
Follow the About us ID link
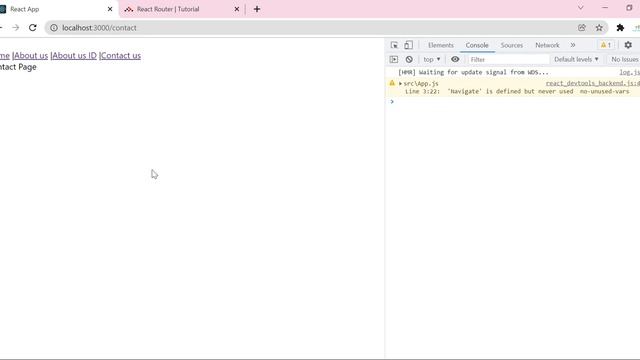(x=75, y=56)
